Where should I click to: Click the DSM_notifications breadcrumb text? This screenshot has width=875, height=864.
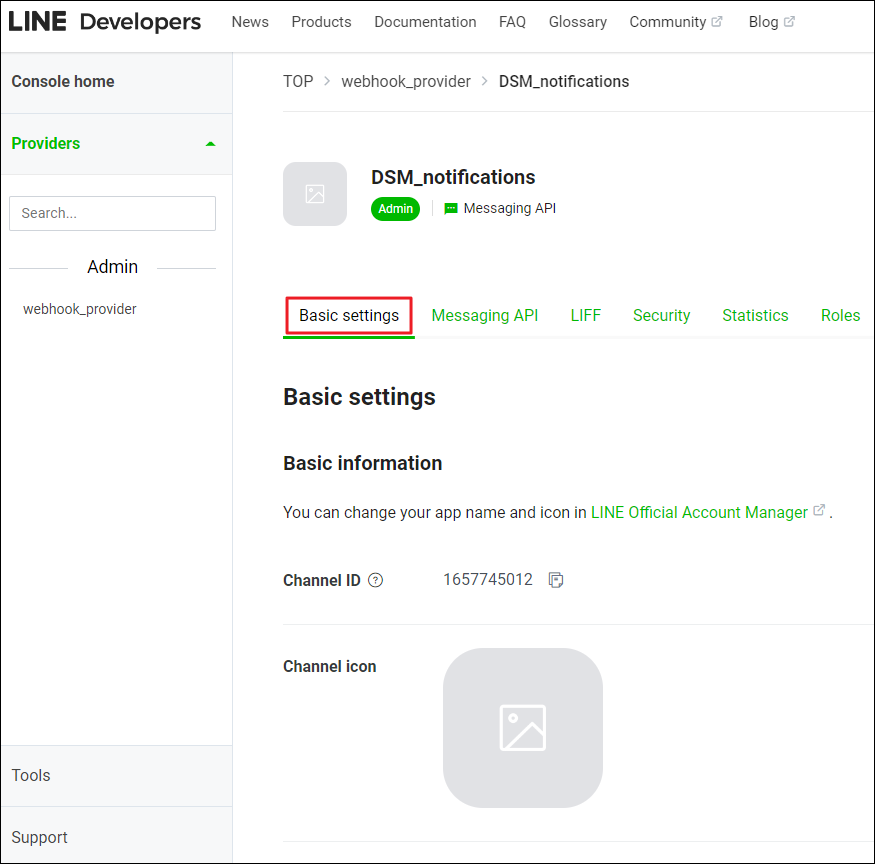[564, 81]
